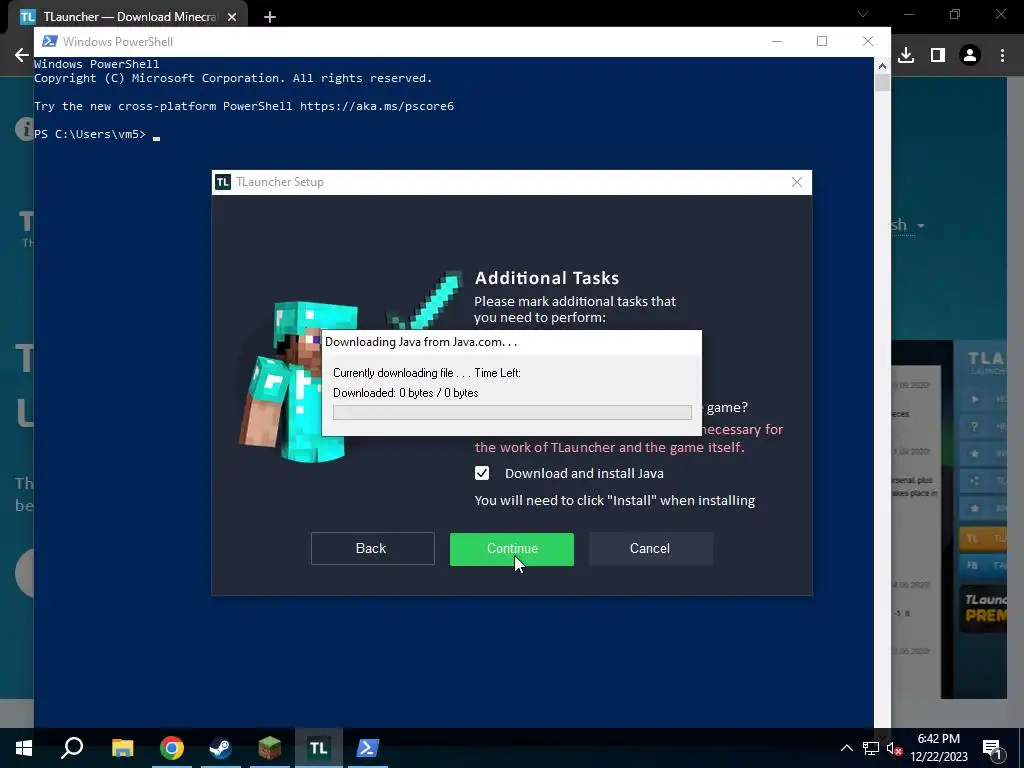Click the PowerShell scrollbar up arrow
Viewport: 1024px width, 768px height.
pyautogui.click(x=882, y=65)
